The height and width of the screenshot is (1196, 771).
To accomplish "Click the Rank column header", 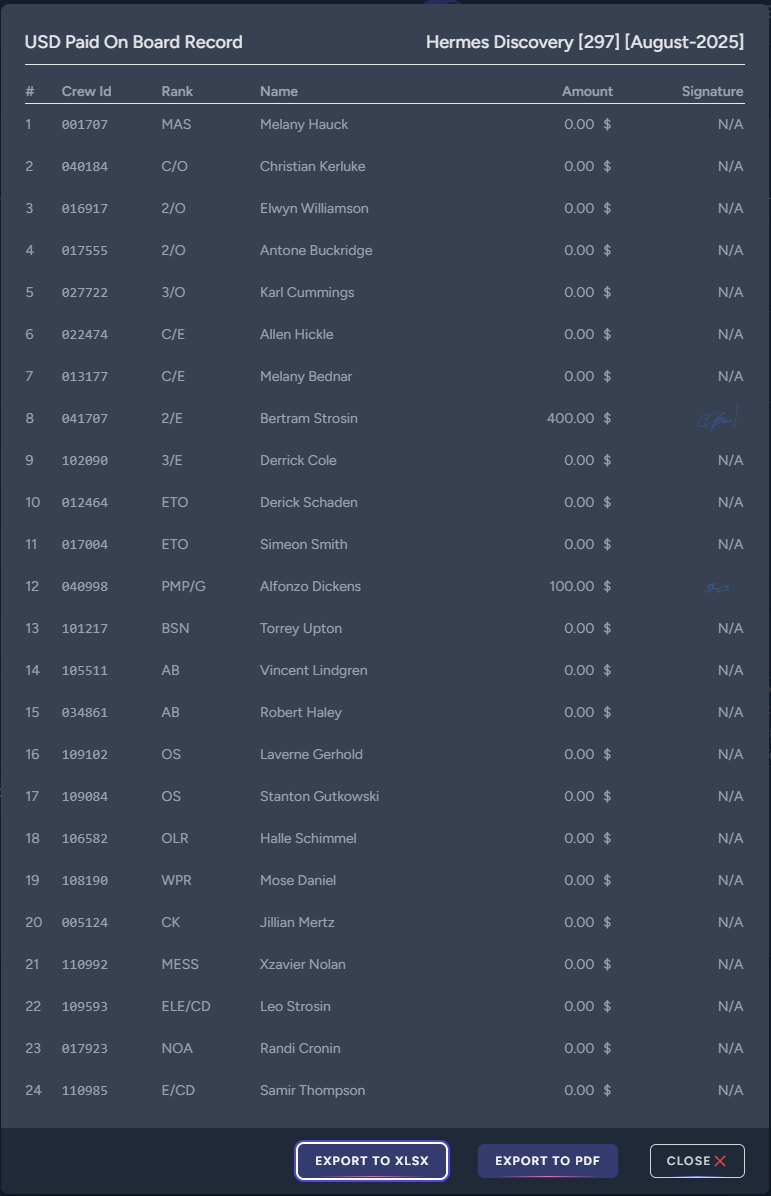I will click(176, 91).
